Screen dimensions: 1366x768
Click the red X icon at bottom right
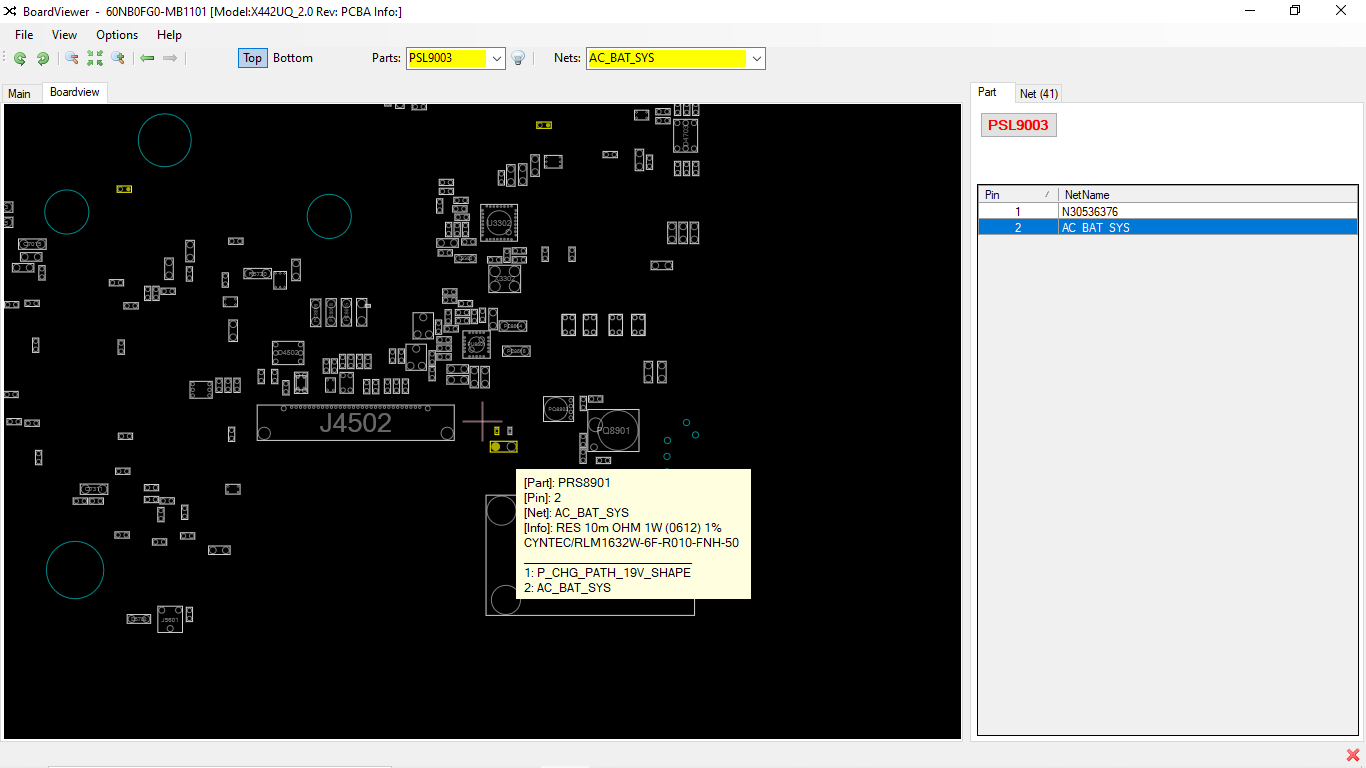[x=1353, y=755]
